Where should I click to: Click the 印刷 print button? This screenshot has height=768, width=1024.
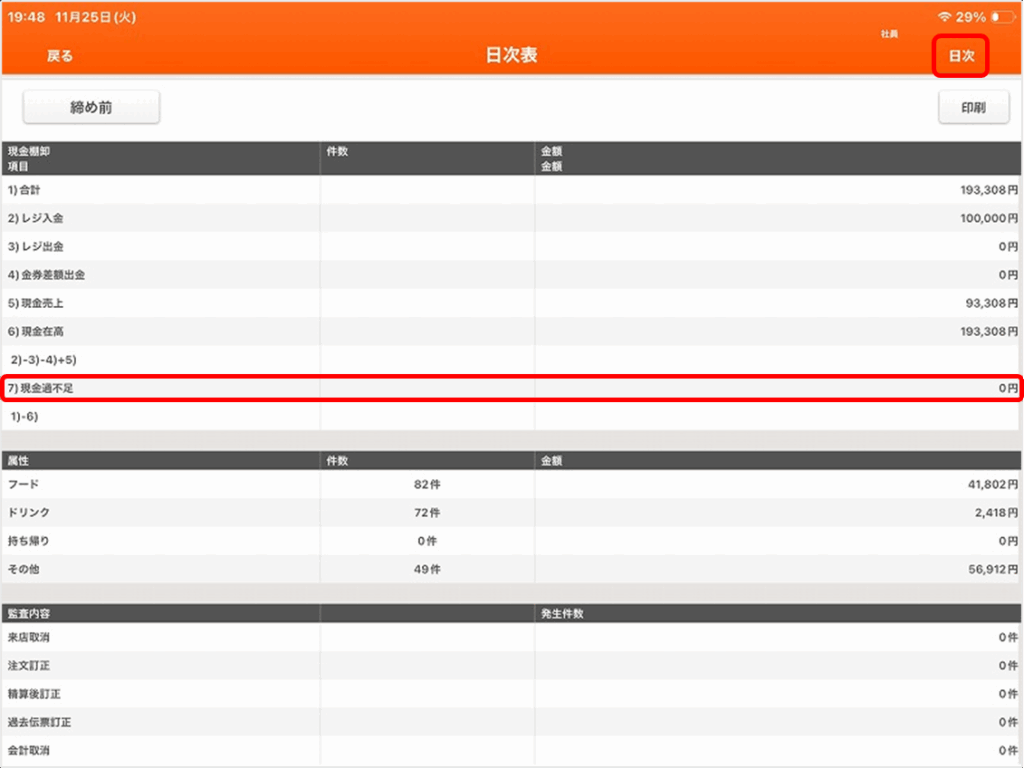[x=972, y=108]
